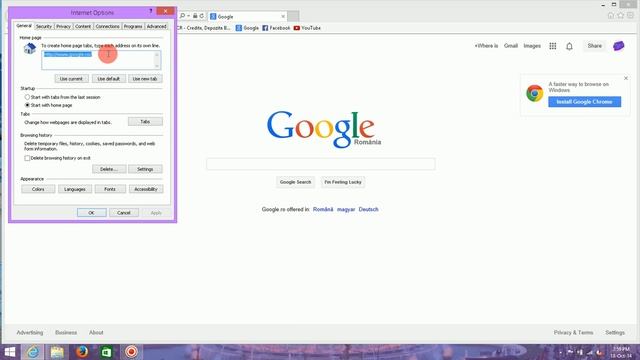
Task: Open the address bar dropdown arrow
Action: tap(189, 16)
